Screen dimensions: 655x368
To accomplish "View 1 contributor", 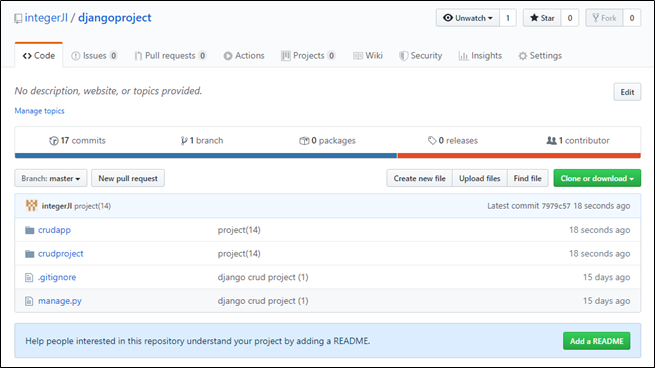I will tap(578, 141).
